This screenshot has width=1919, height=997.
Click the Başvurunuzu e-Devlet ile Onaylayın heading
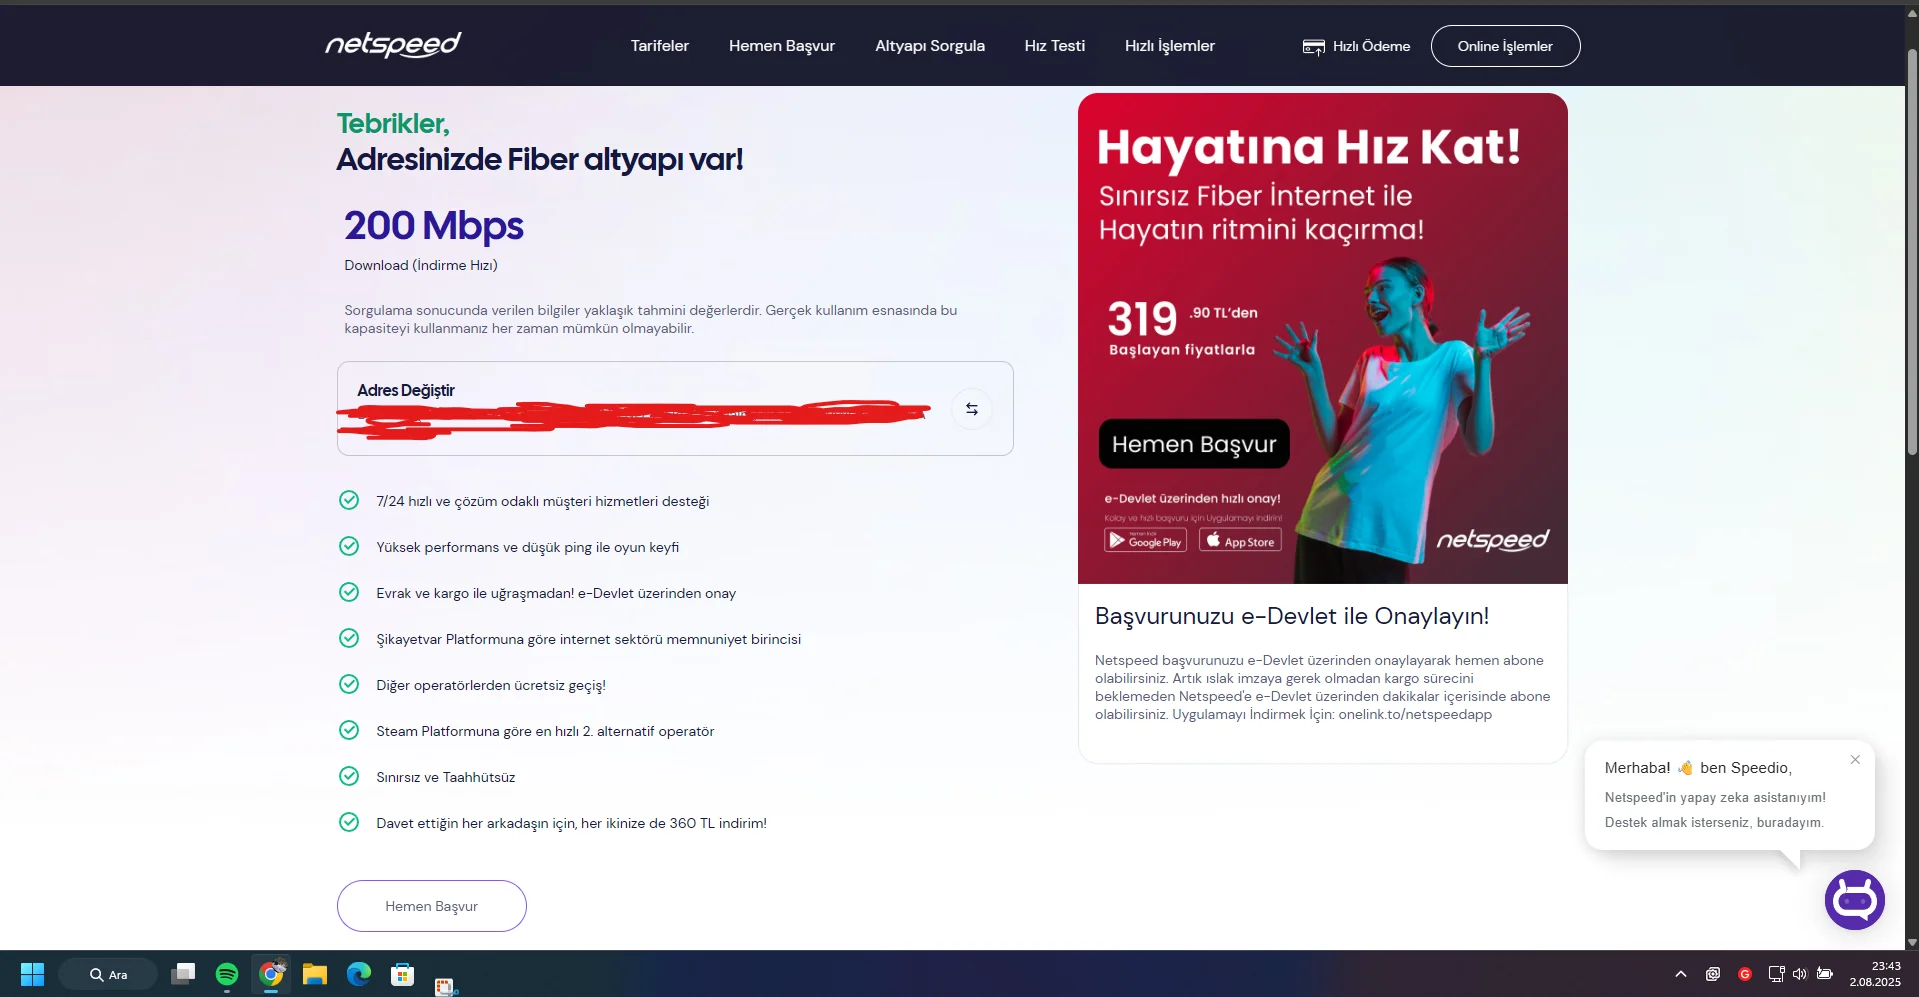click(1292, 616)
